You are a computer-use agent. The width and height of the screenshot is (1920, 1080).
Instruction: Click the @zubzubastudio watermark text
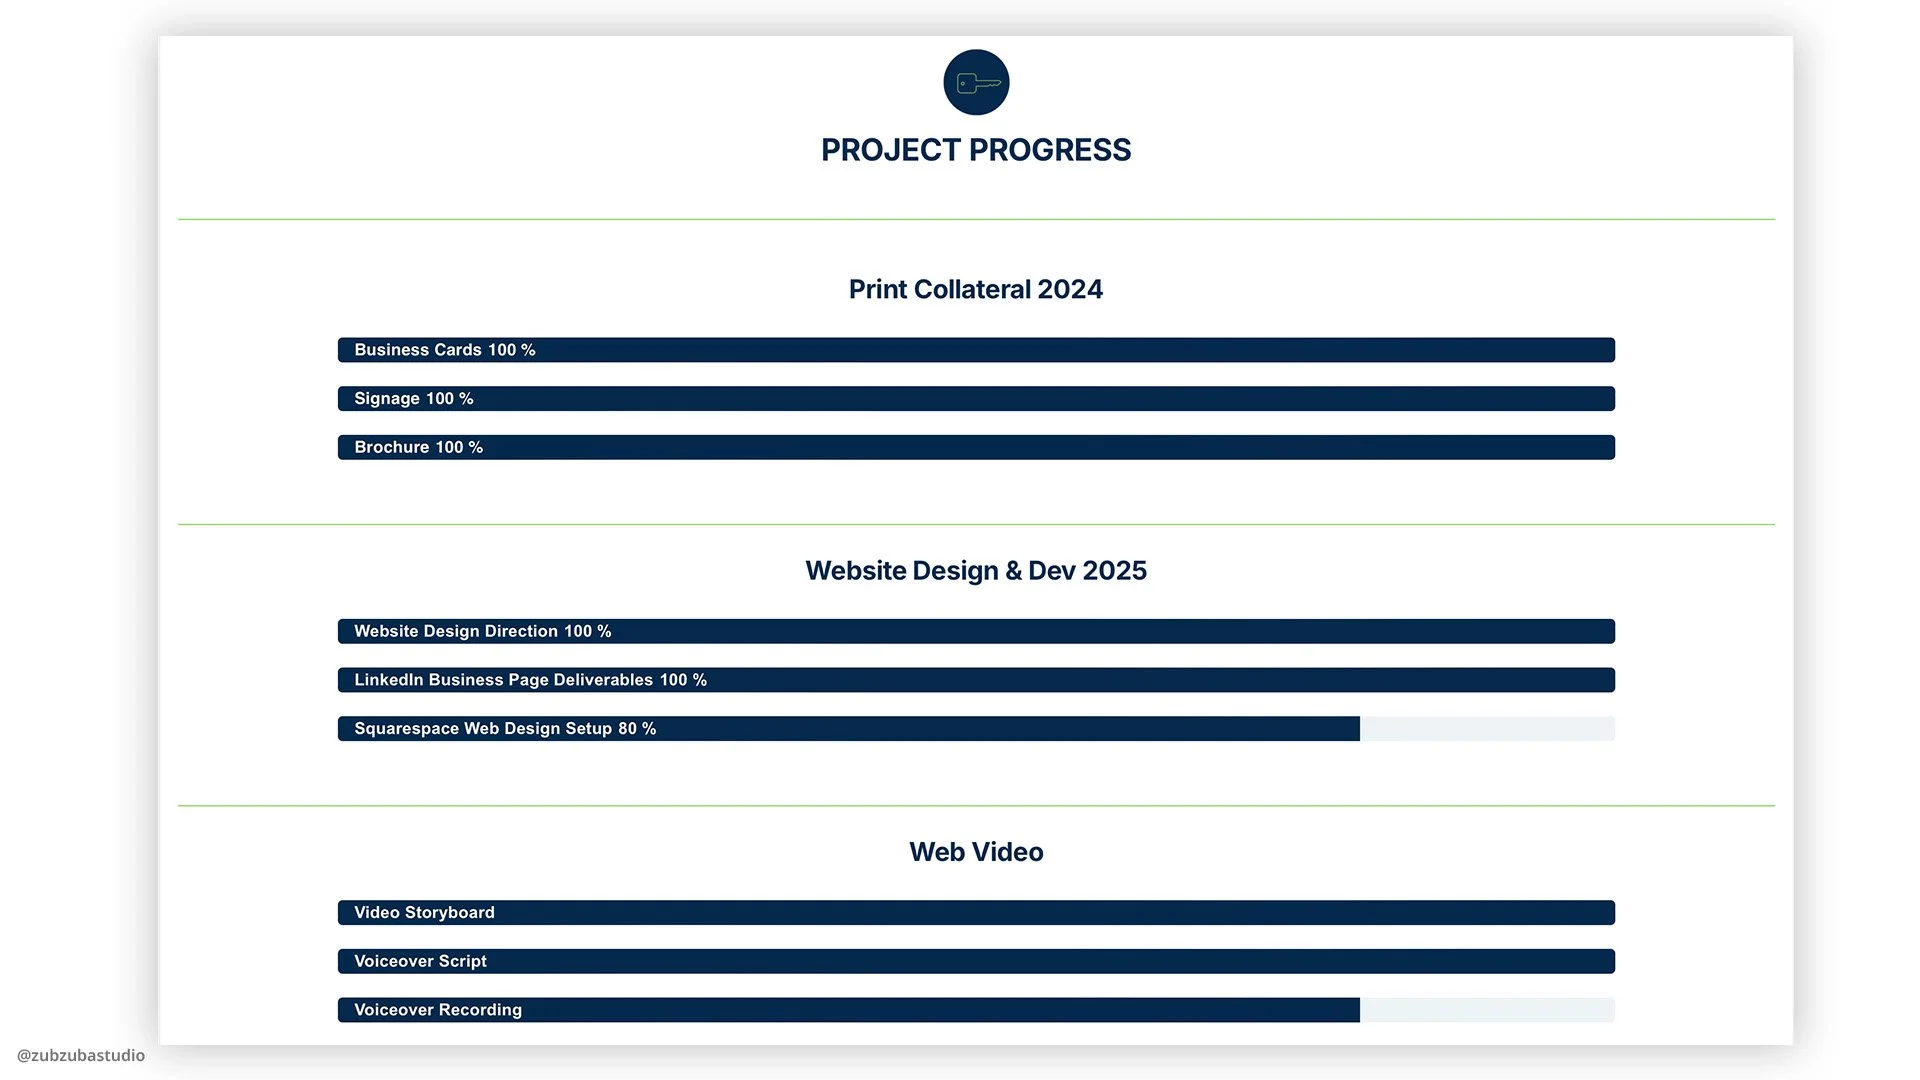(x=81, y=1055)
